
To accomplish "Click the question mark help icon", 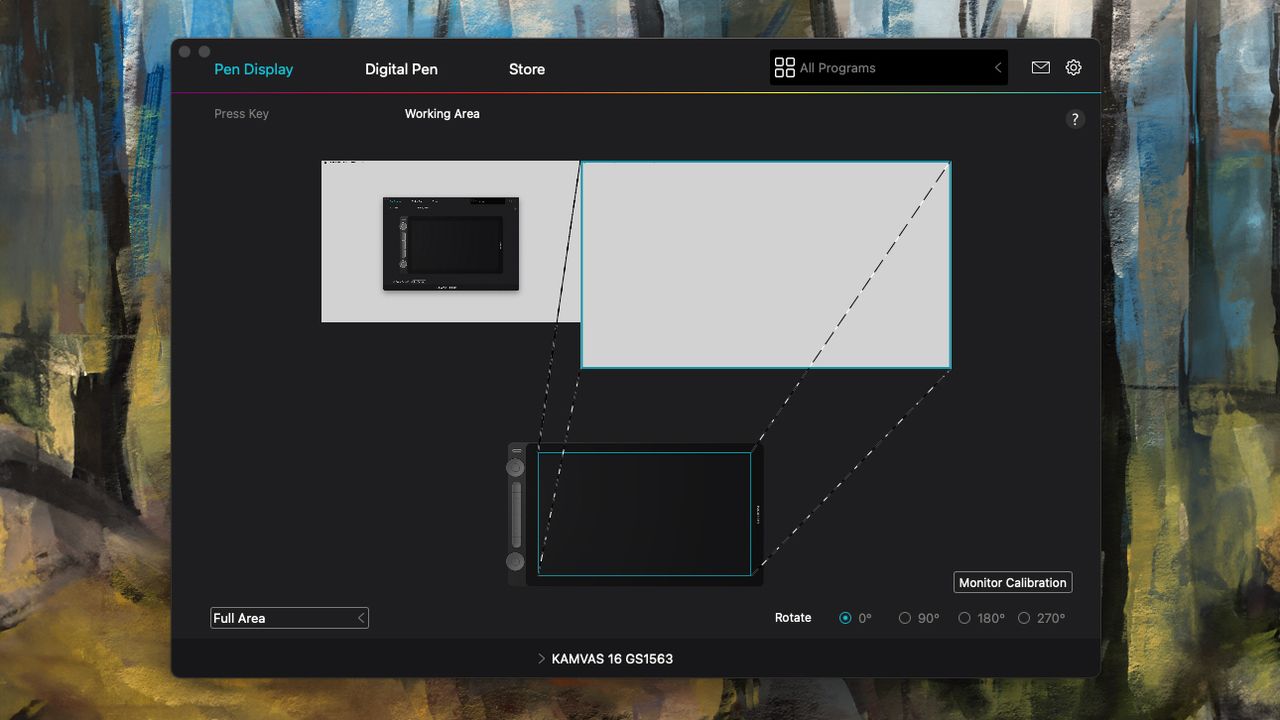I will tap(1075, 119).
